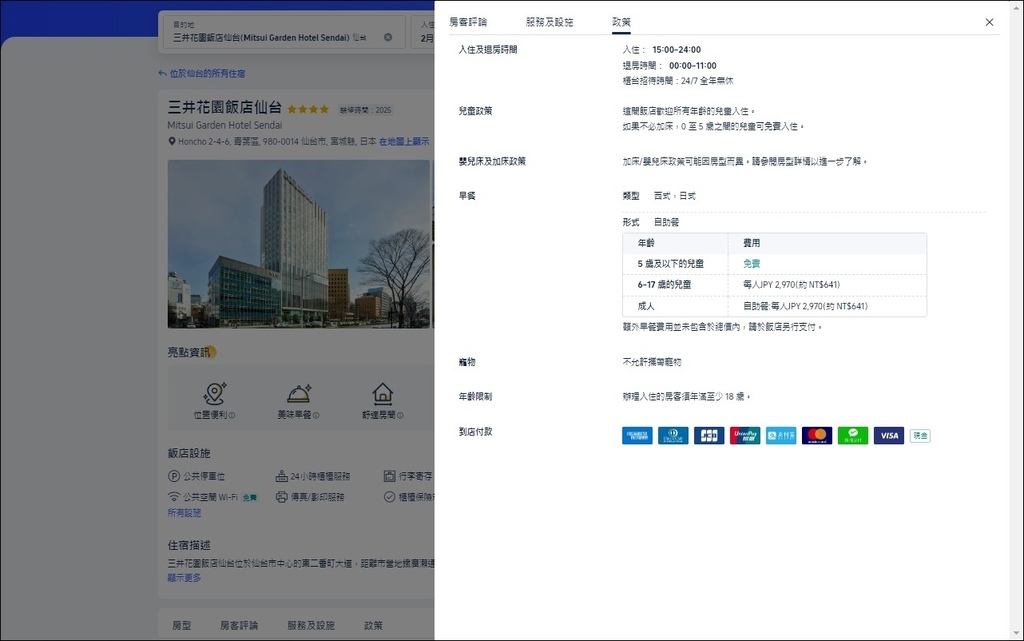
Task: Click the 行李寄存 luggage storage icon
Action: click(x=389, y=476)
